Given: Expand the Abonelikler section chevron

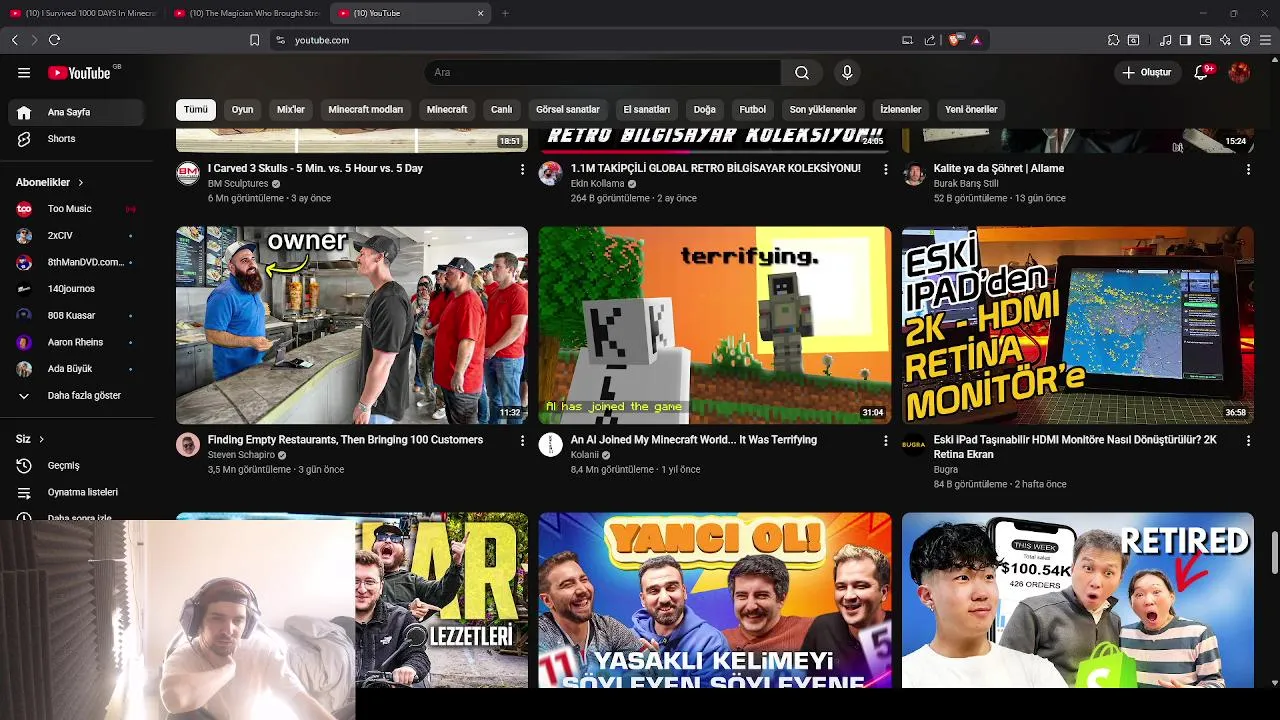Looking at the screenshot, I should (x=81, y=183).
